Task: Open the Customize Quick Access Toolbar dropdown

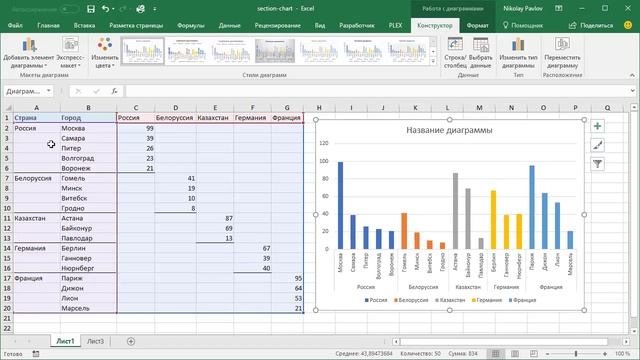Action: point(155,9)
